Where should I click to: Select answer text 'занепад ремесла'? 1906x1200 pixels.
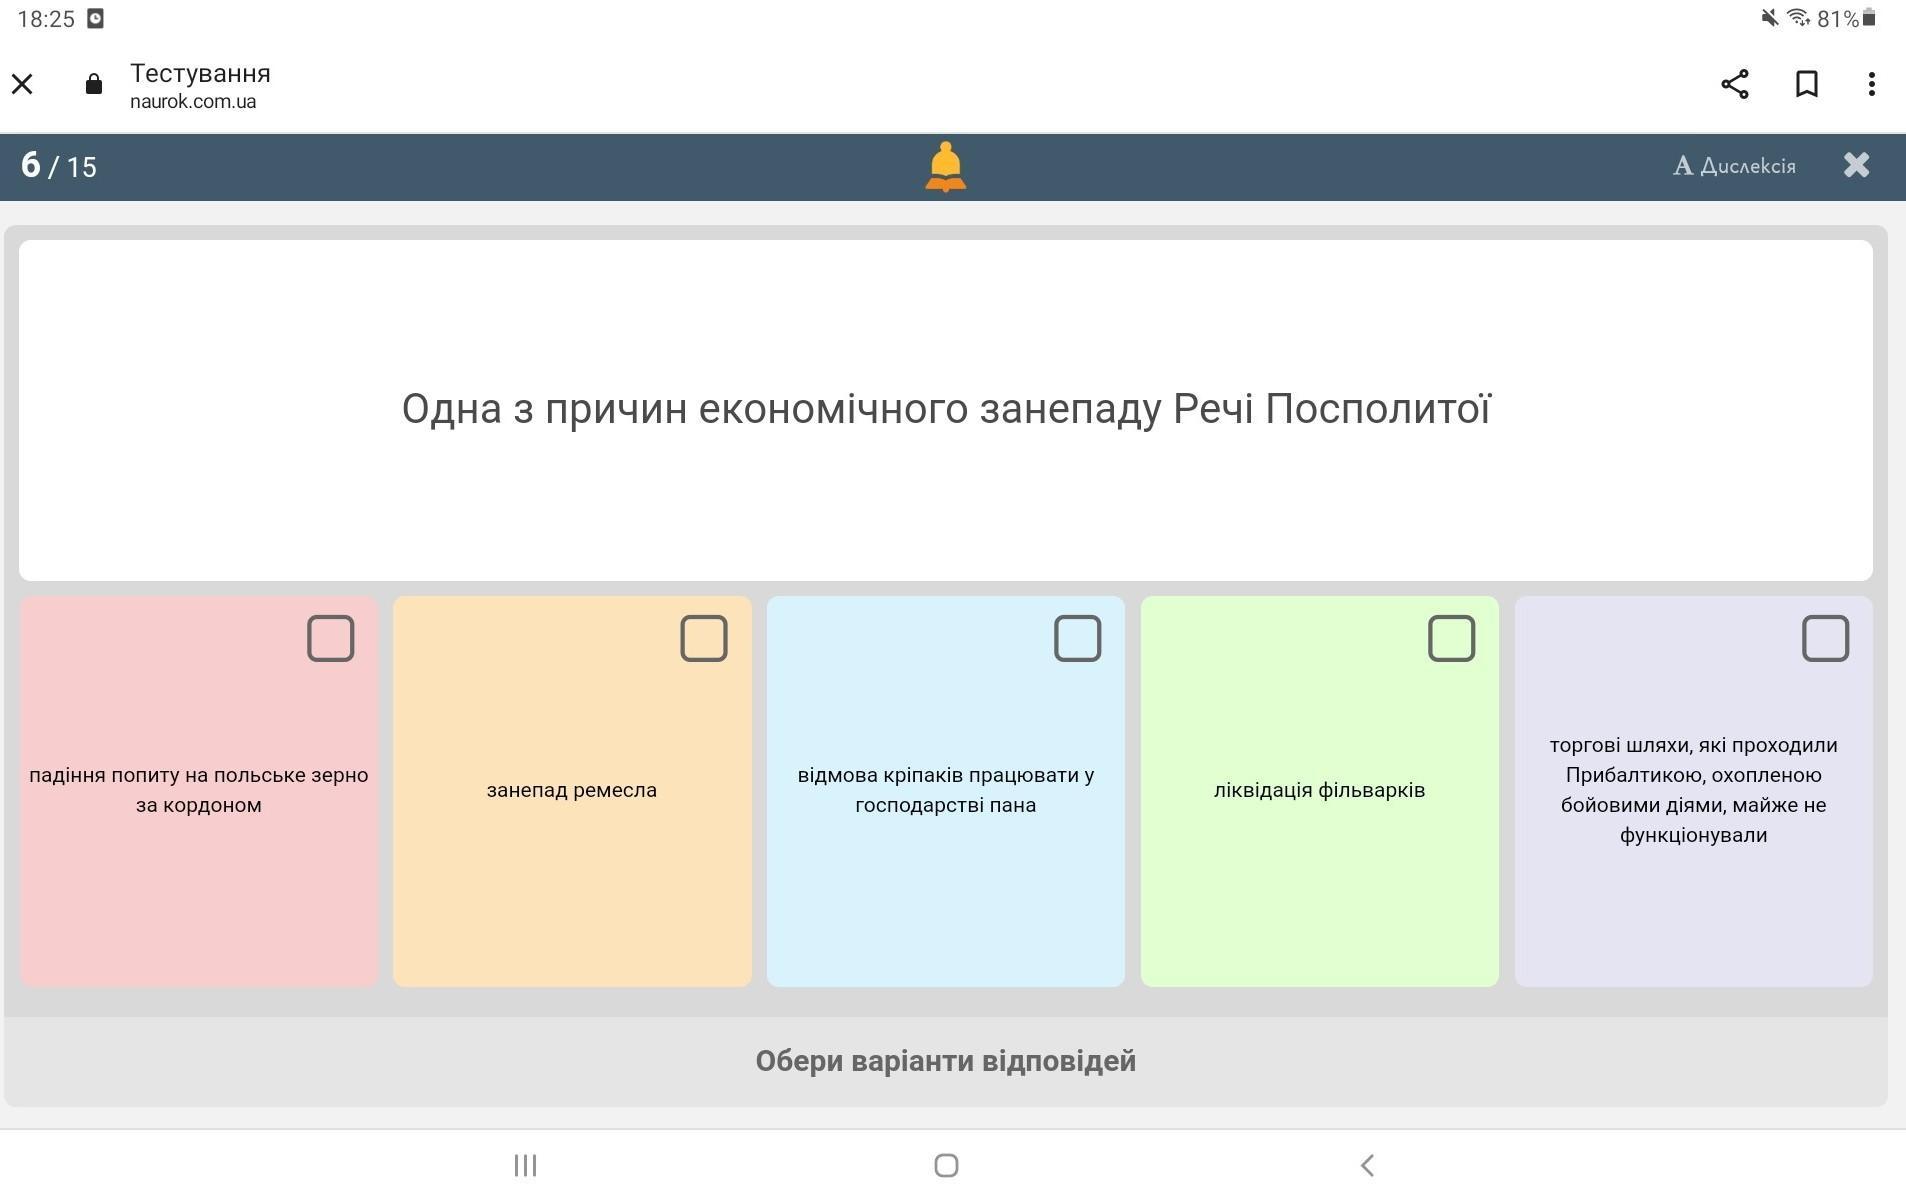(x=572, y=790)
